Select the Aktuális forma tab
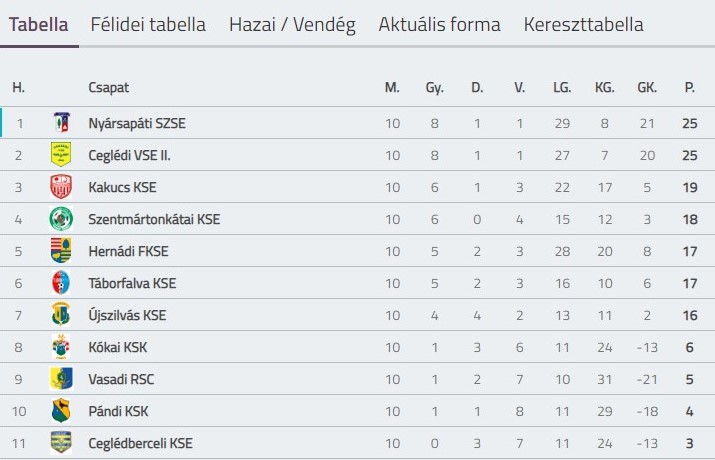Screen dimensions: 715x460 [x=440, y=24]
